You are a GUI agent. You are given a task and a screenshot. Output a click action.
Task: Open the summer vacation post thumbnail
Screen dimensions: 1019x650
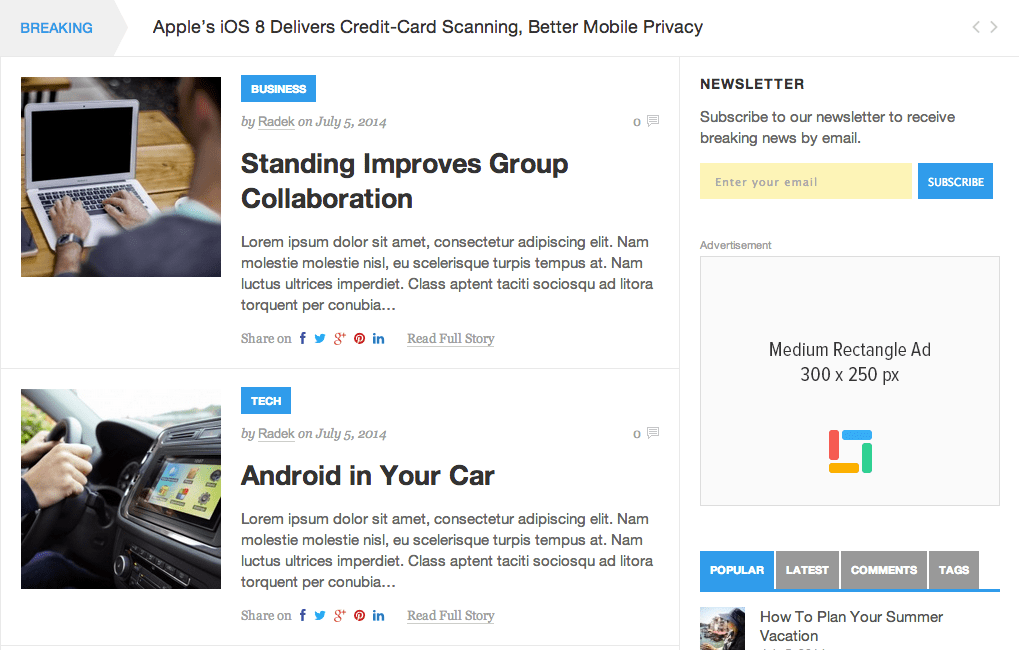[723, 629]
